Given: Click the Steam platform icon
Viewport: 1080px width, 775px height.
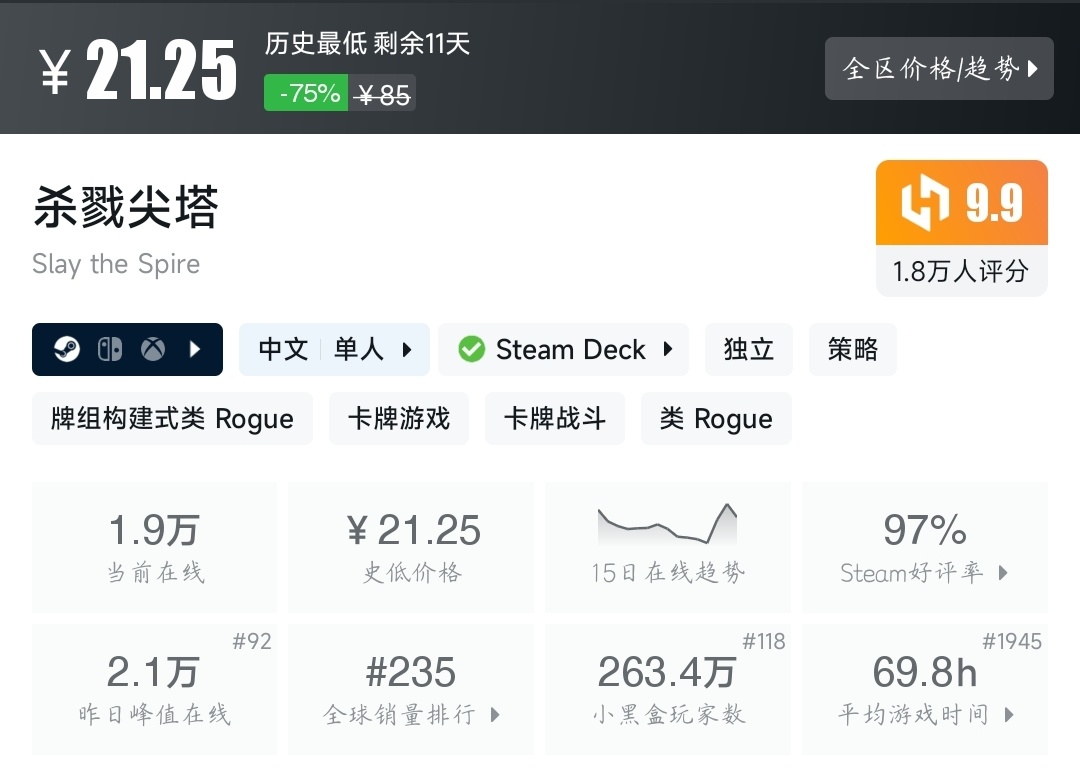Looking at the screenshot, I should tap(67, 350).
